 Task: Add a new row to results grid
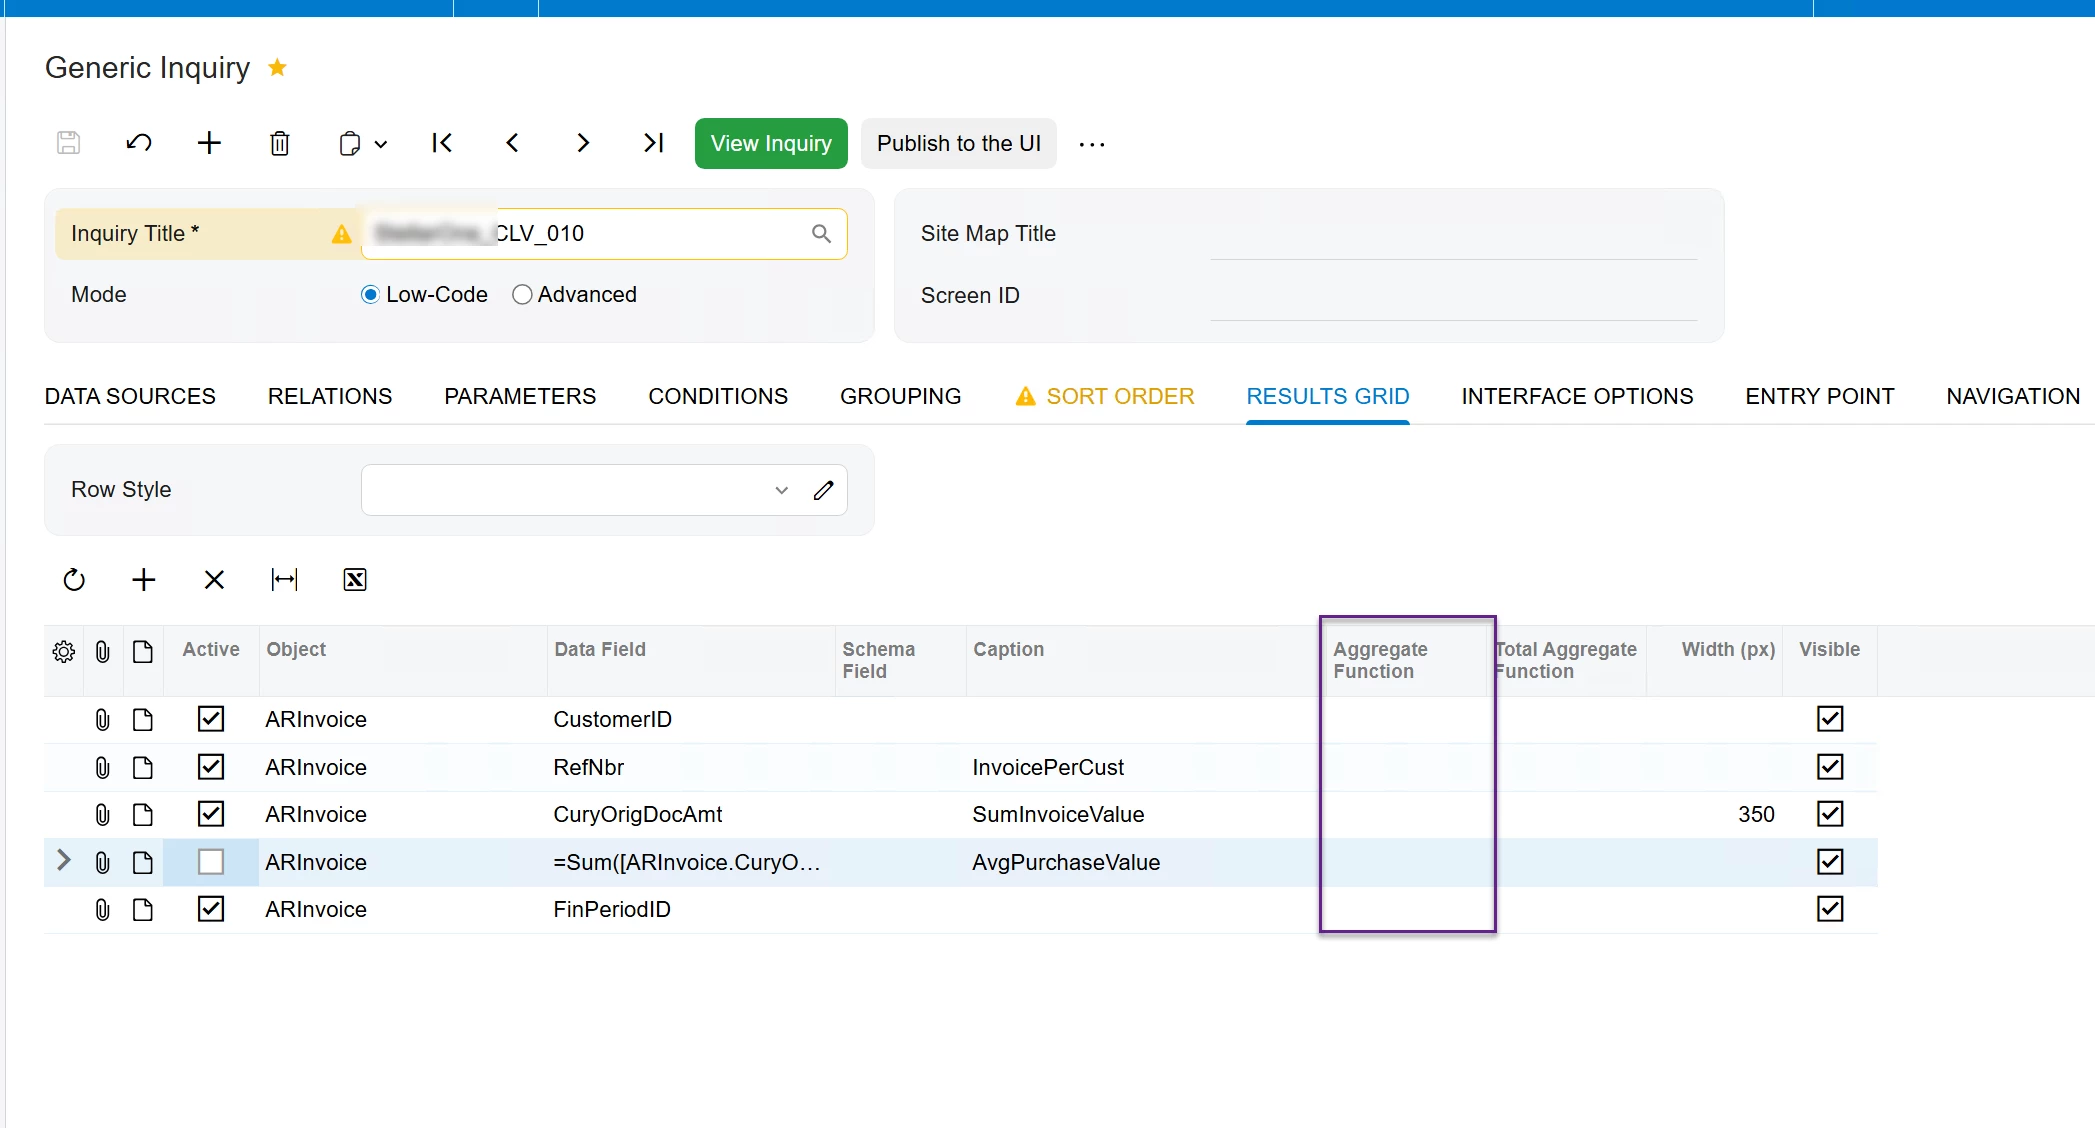click(144, 580)
